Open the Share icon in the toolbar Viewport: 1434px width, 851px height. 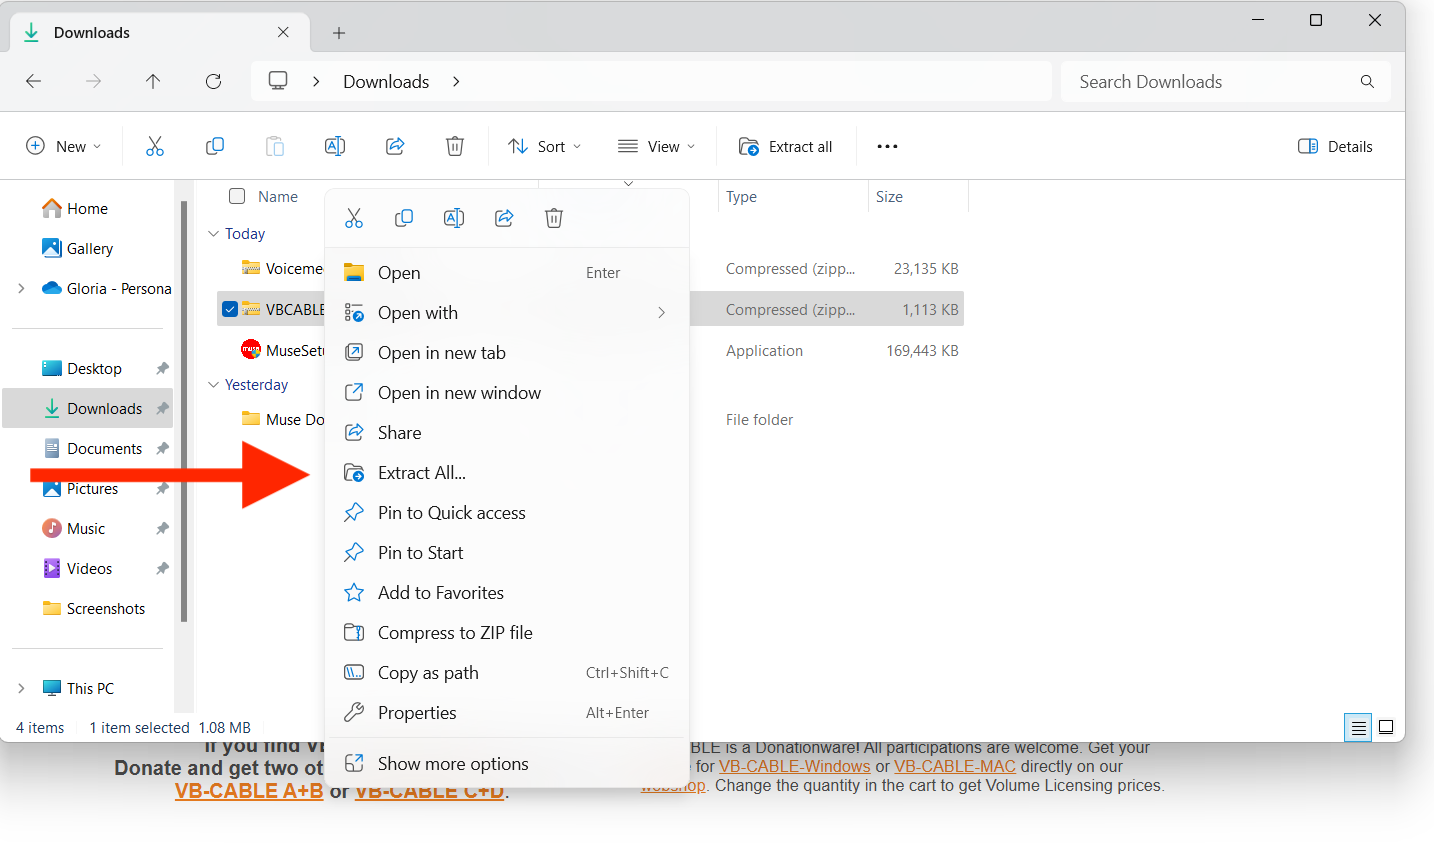coord(395,146)
